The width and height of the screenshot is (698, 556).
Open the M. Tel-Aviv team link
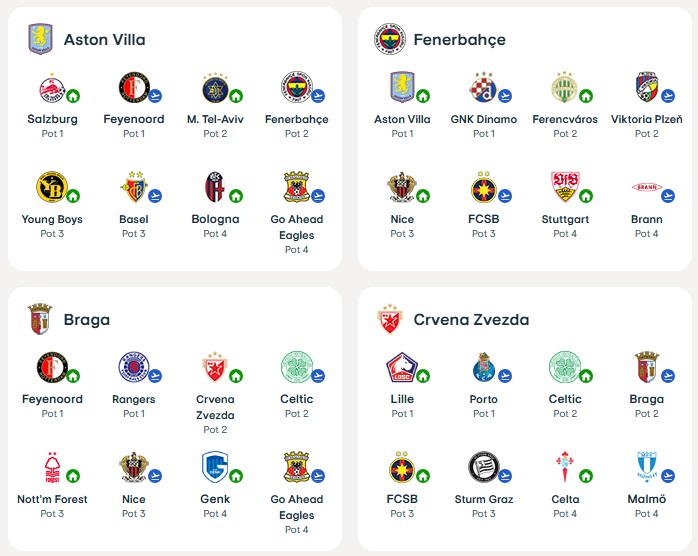coord(215,119)
